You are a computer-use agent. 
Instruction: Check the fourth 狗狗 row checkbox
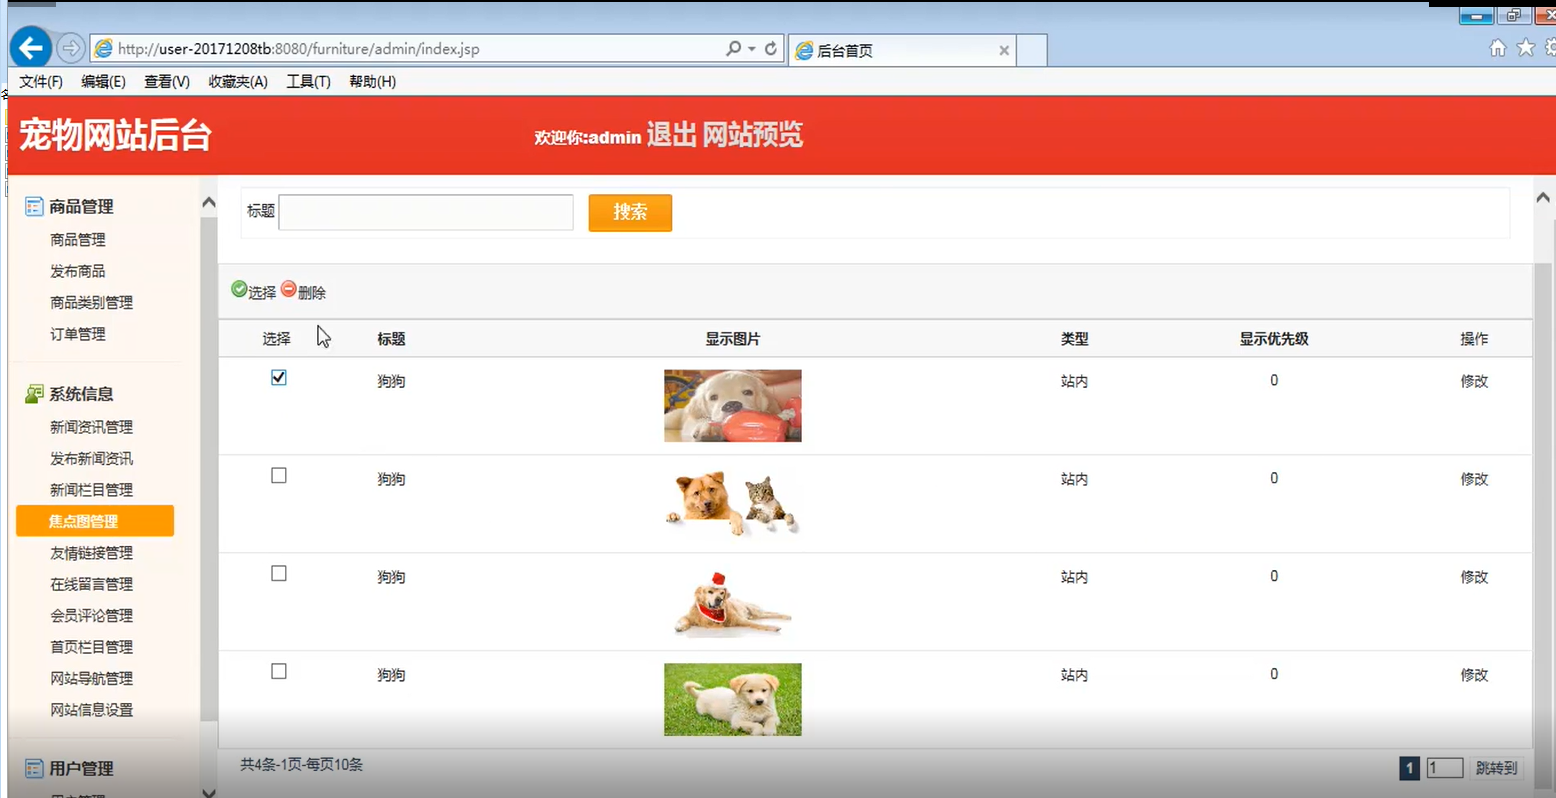click(279, 672)
